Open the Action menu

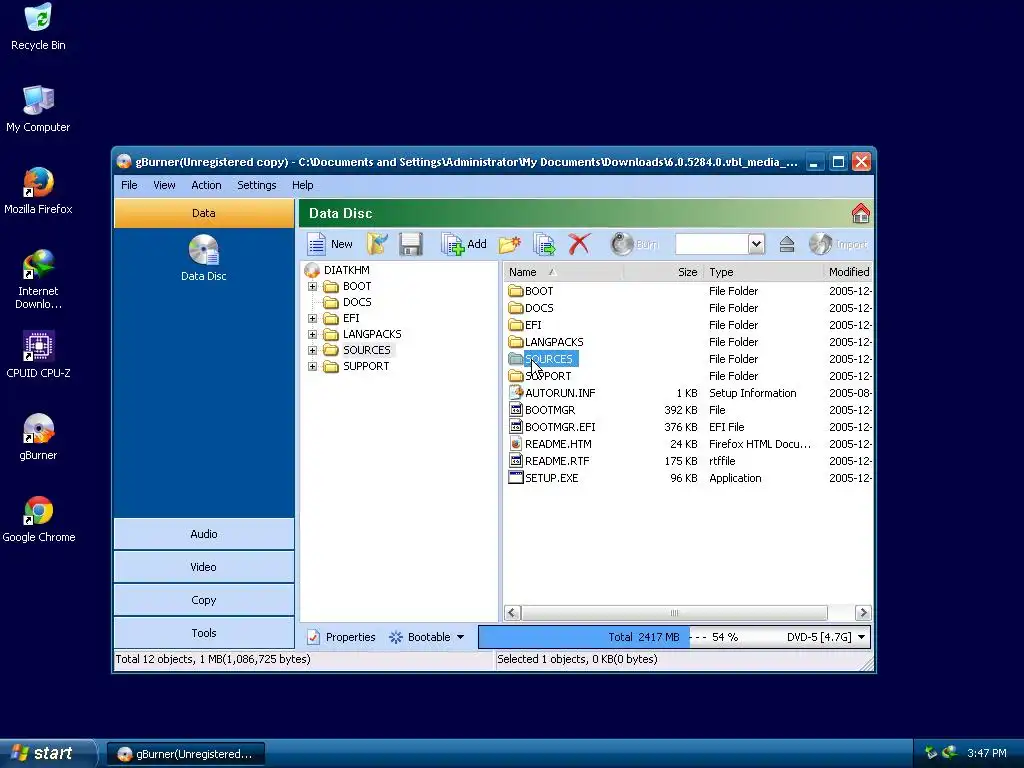point(206,185)
